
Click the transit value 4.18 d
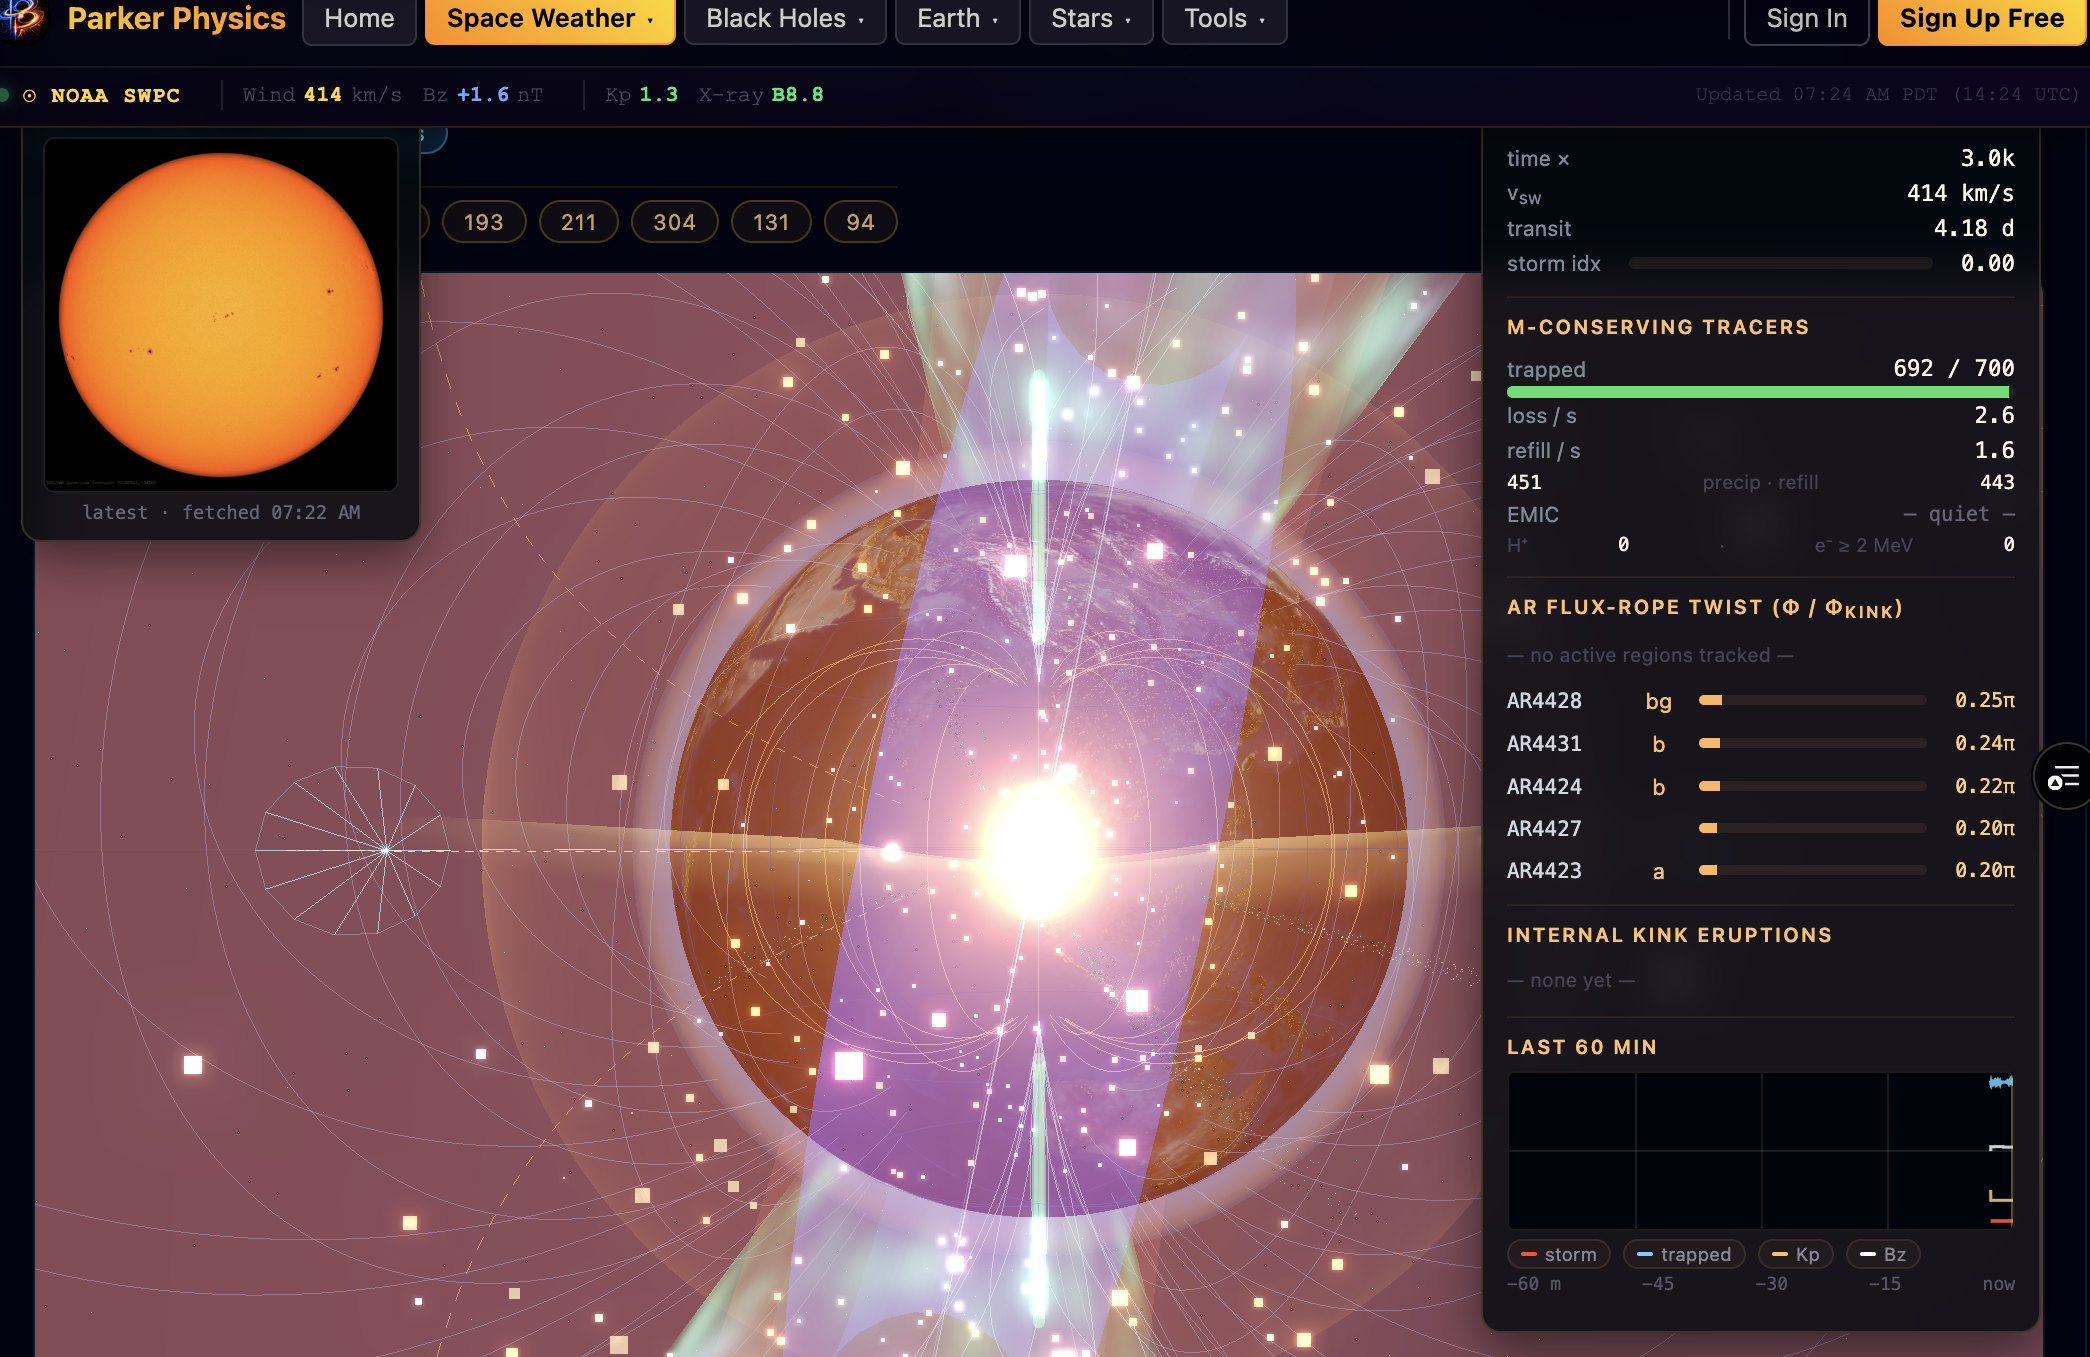(x=1974, y=229)
